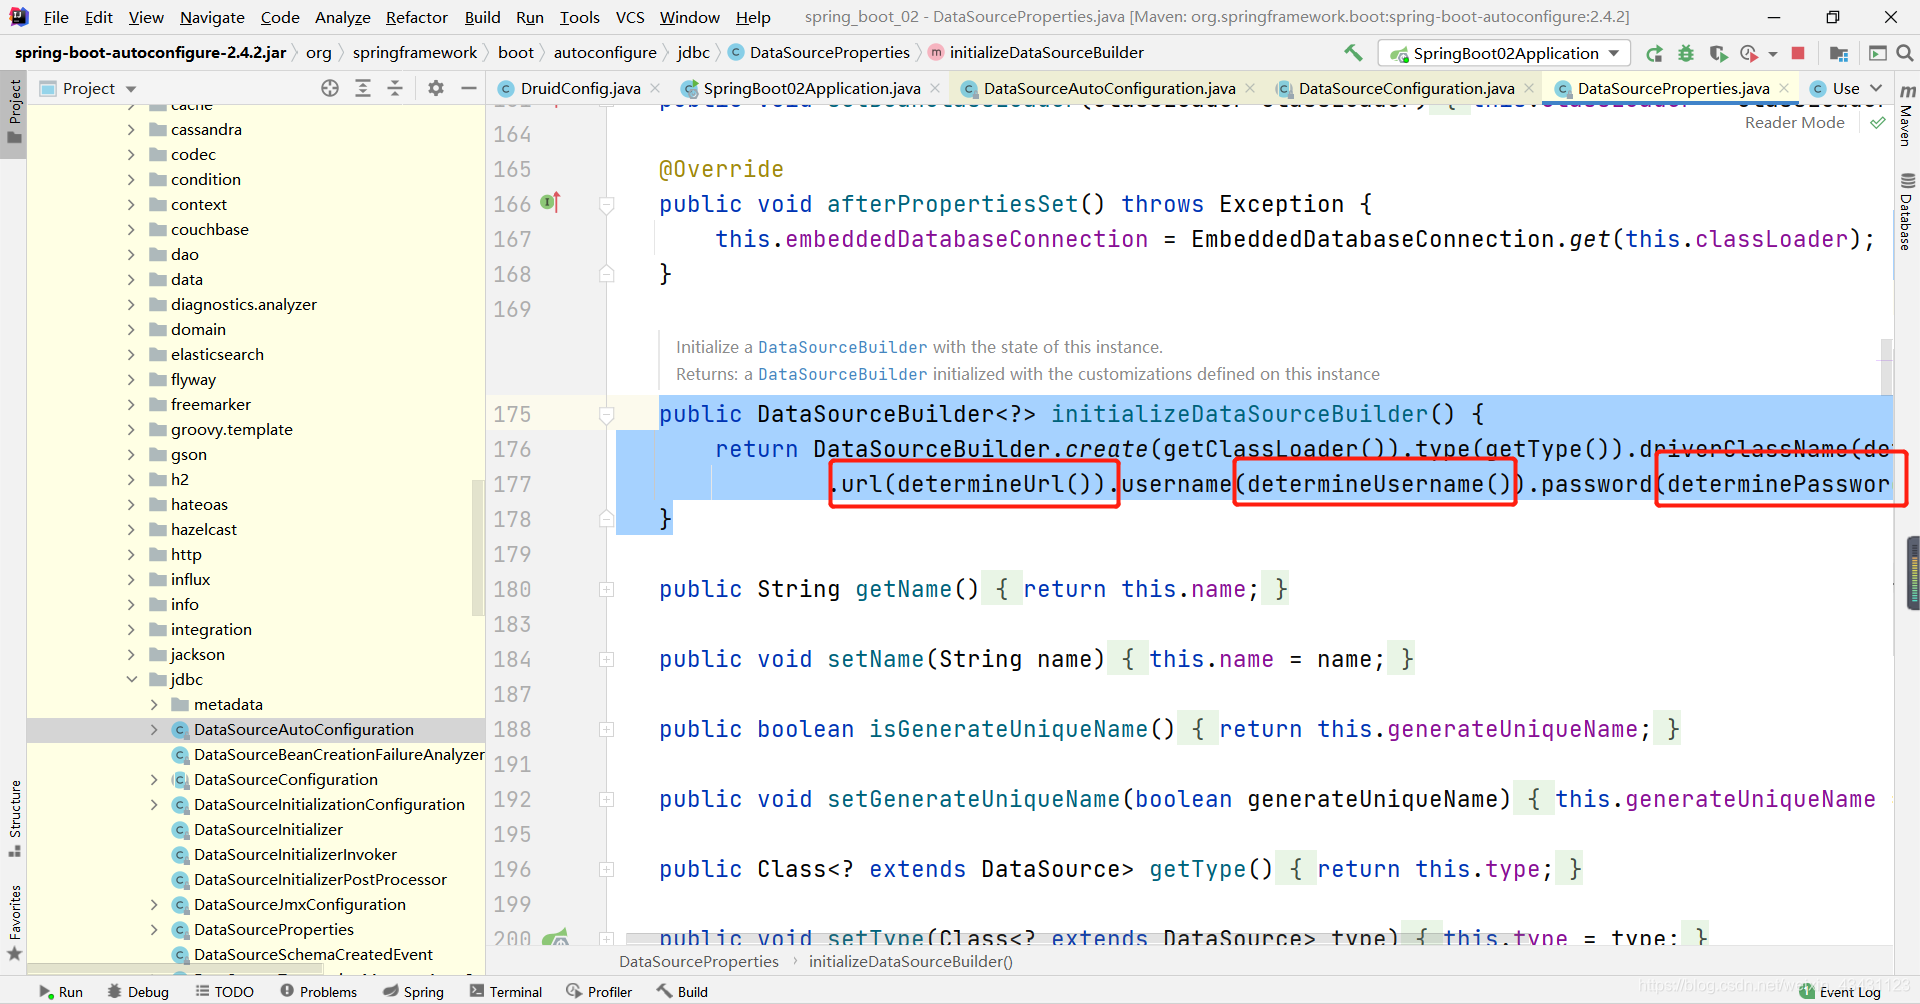
Task: Stop the running application
Action: pos(1798,53)
